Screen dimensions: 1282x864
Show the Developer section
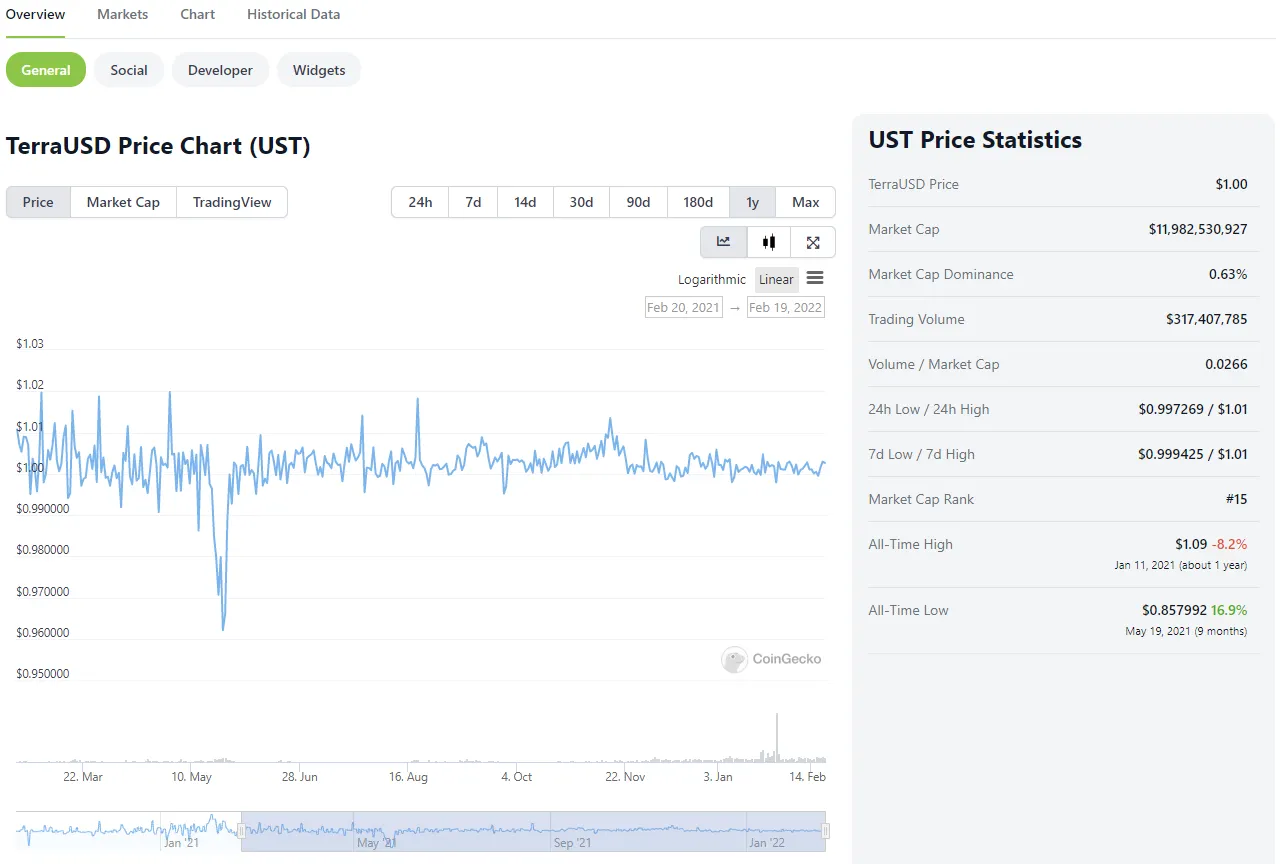[220, 70]
